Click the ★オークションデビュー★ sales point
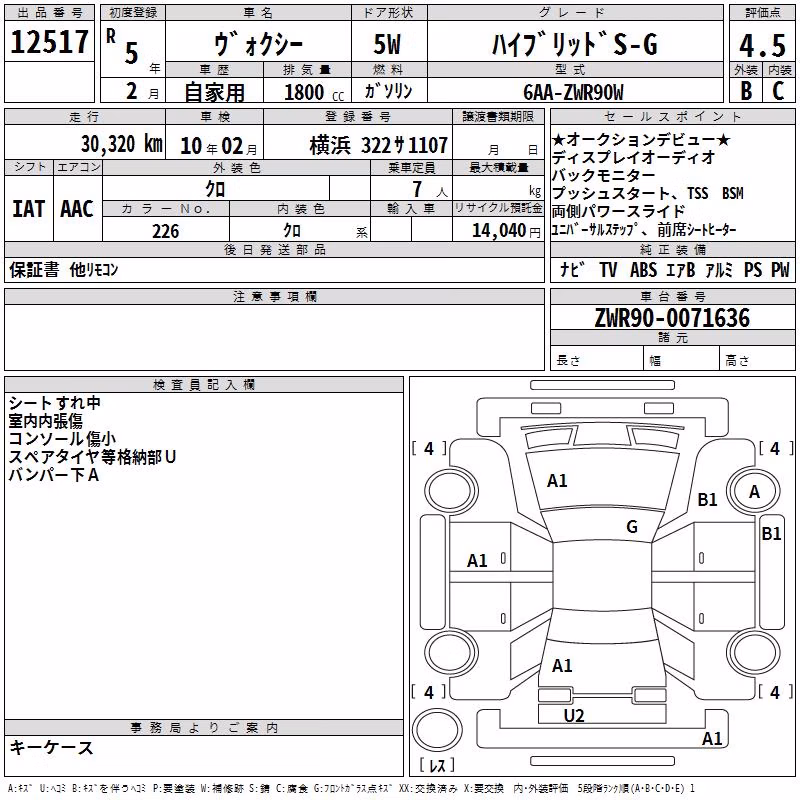This screenshot has height=800, width=800. point(641,139)
